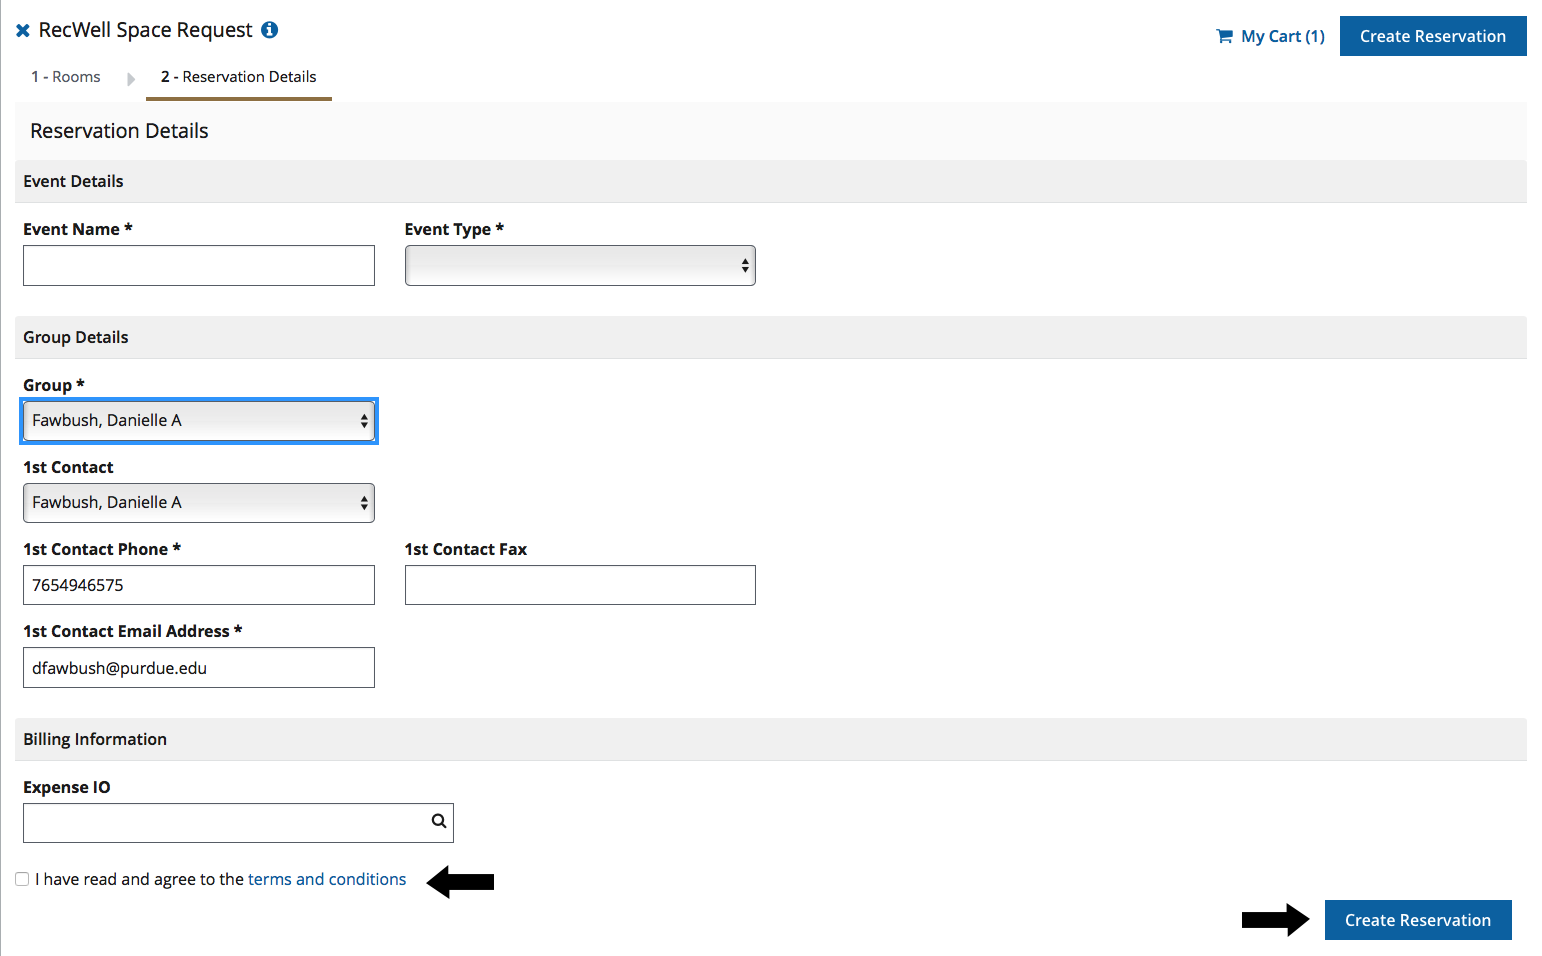Check the terms and conditions agreement checkbox
This screenshot has width=1542, height=956.
click(22, 879)
